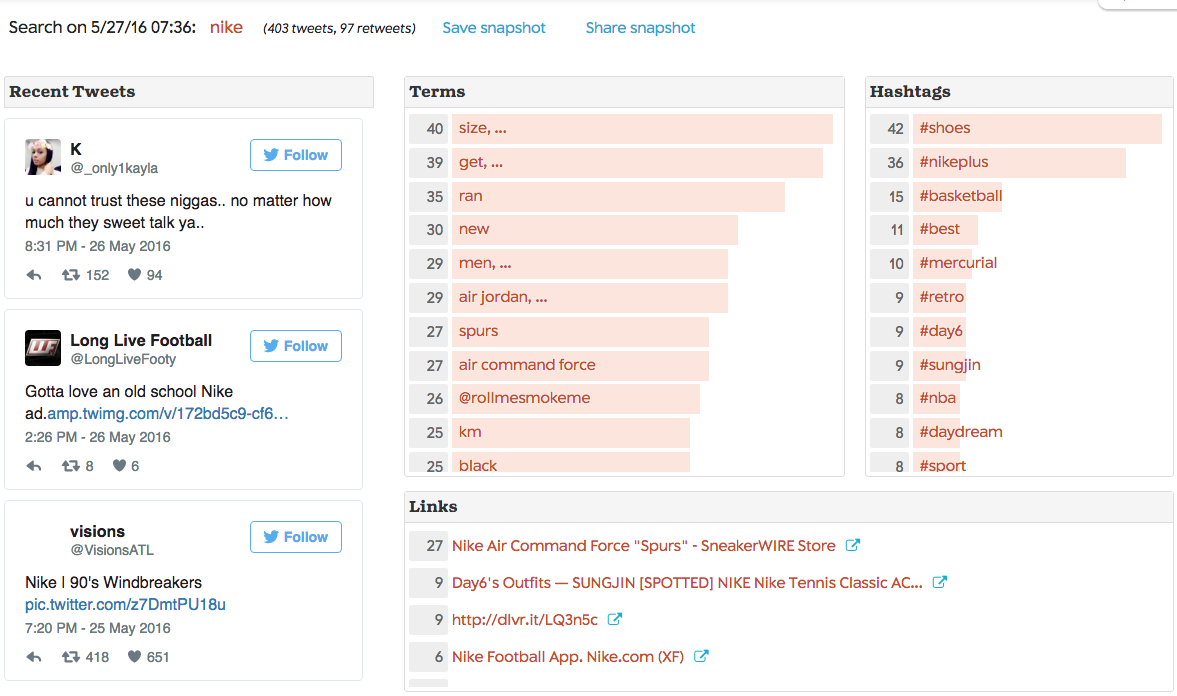This screenshot has width=1177, height=696.
Task: Click reply arrow on Long Live Football tweet
Action: (x=34, y=466)
